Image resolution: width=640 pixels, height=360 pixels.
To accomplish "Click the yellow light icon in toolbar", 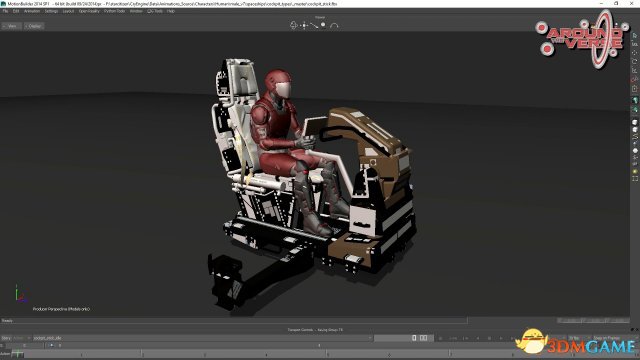I will coord(635,171).
